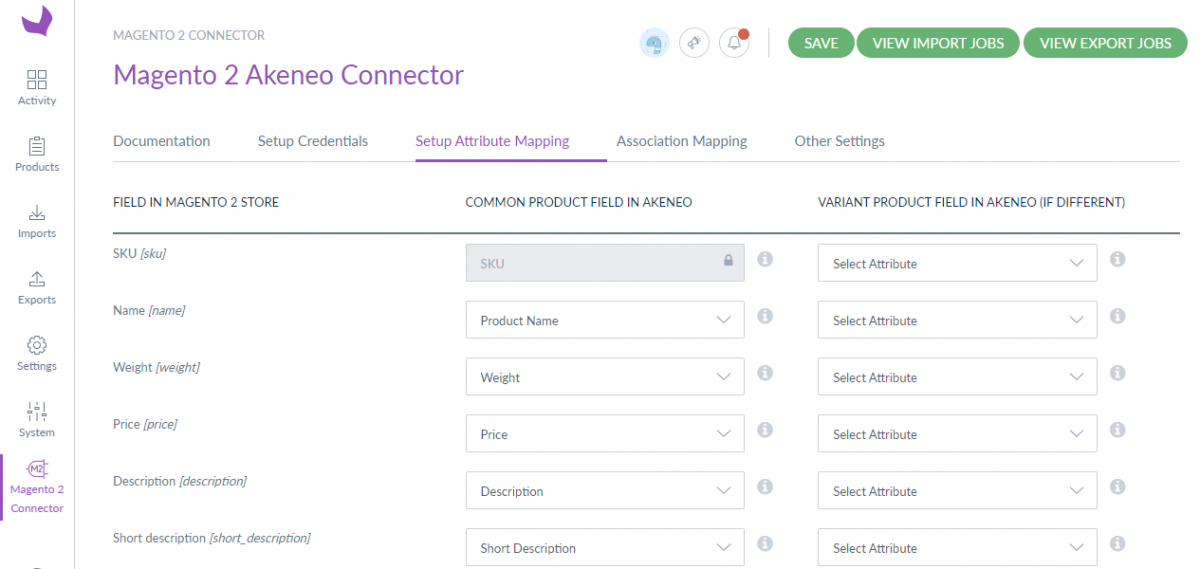
Task: Select Magento 2 Connector sidebar item
Action: (x=37, y=487)
